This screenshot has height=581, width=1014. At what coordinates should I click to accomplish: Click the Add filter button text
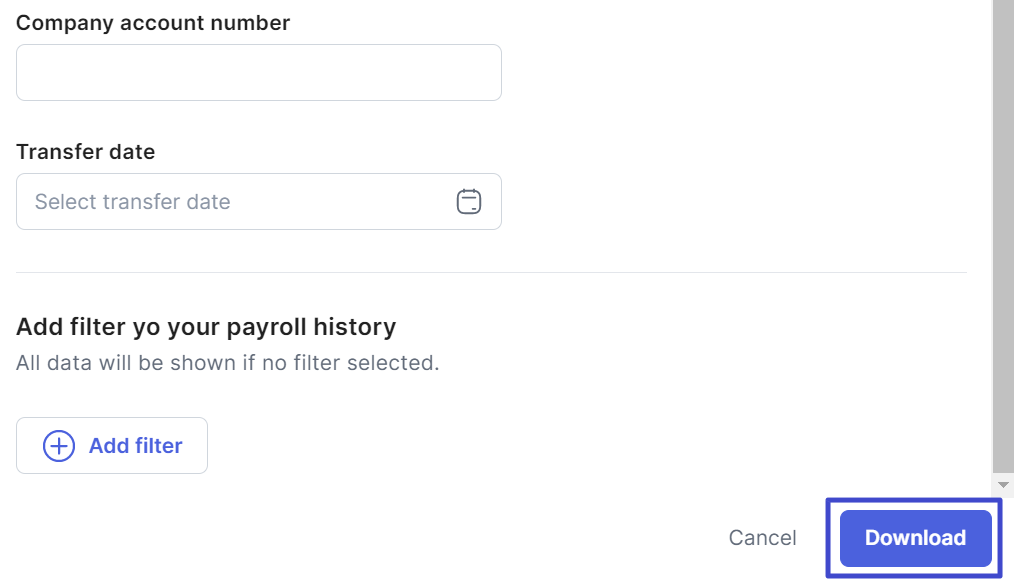coord(135,446)
